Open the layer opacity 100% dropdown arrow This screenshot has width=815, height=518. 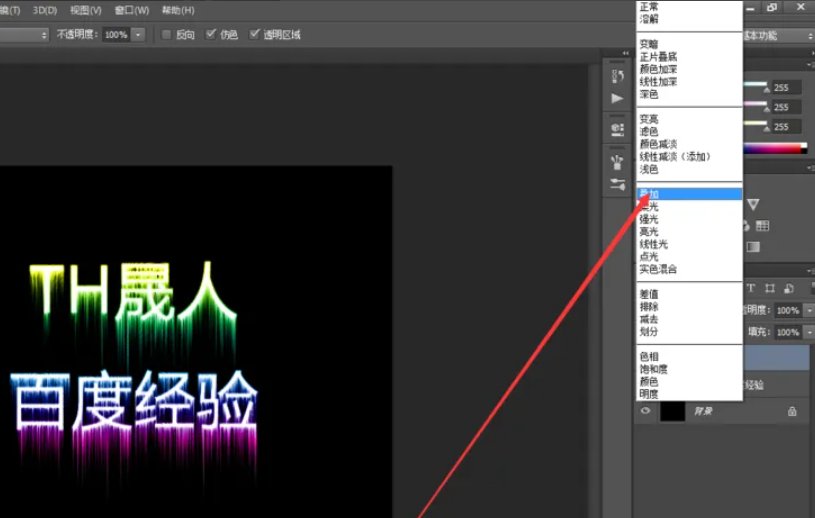click(x=809, y=310)
